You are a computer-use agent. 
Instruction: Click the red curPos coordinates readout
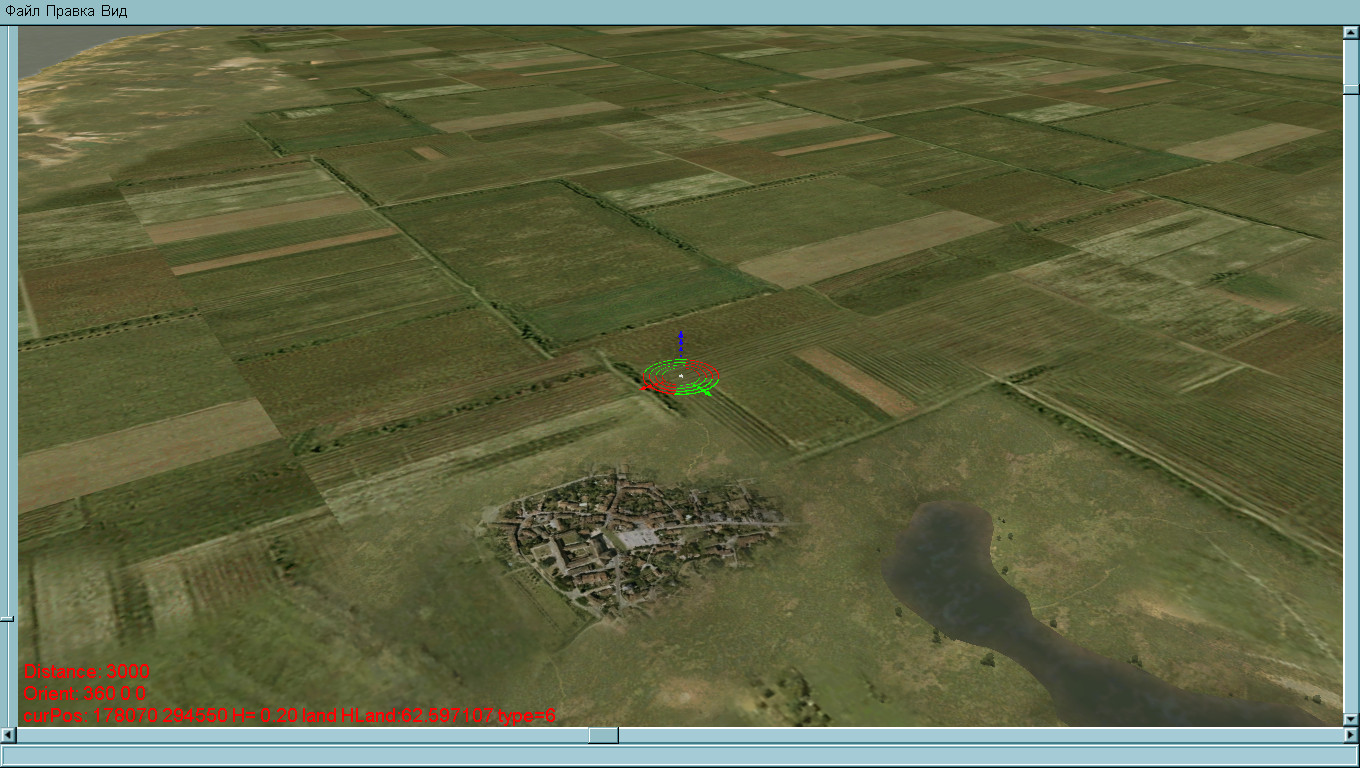tap(289, 715)
